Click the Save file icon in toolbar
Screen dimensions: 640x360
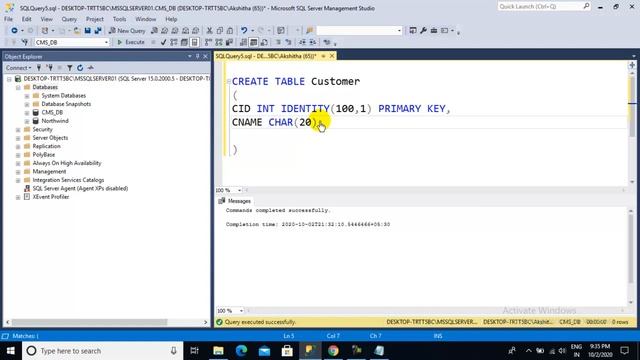coord(87,31)
